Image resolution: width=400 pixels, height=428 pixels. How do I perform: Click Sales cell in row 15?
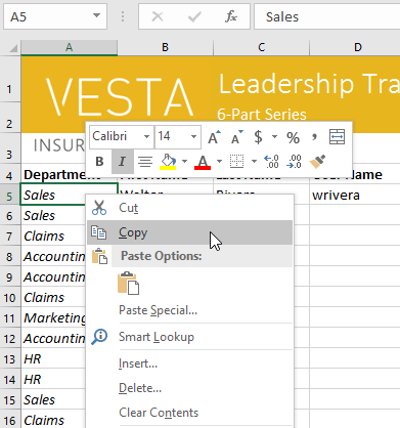[53, 400]
